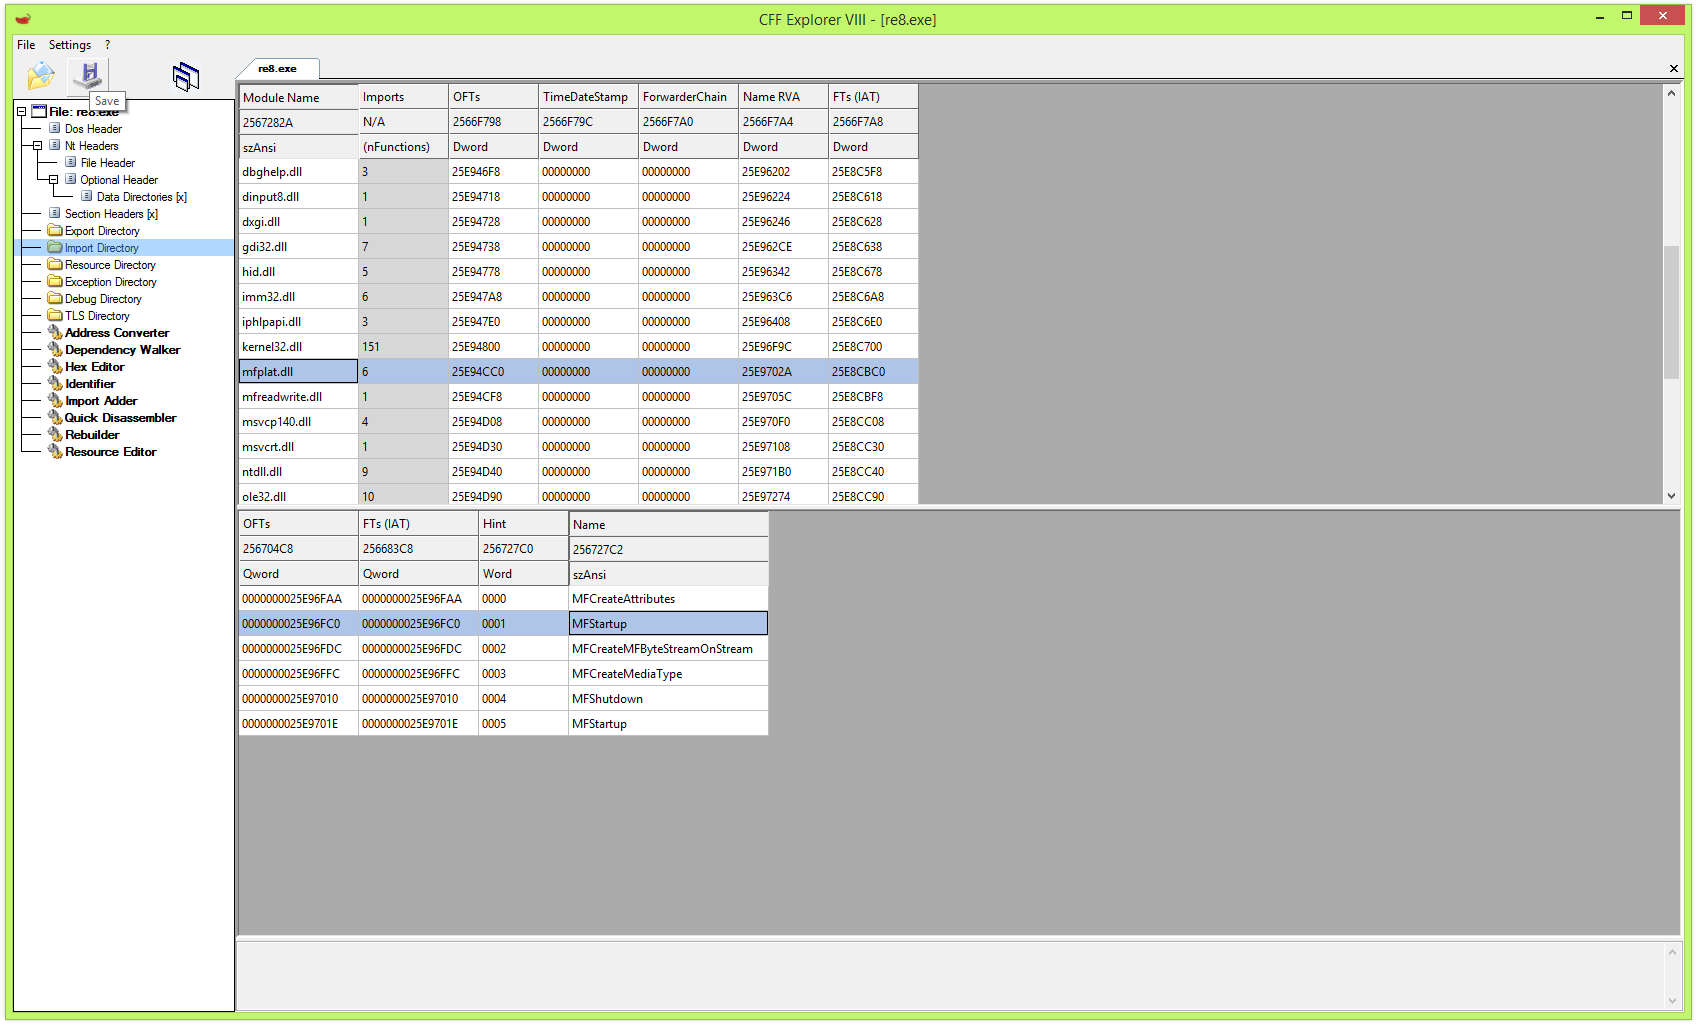The image size is (1696, 1027).
Task: Collapse the Nt Headers tree node
Action: pos(37,145)
